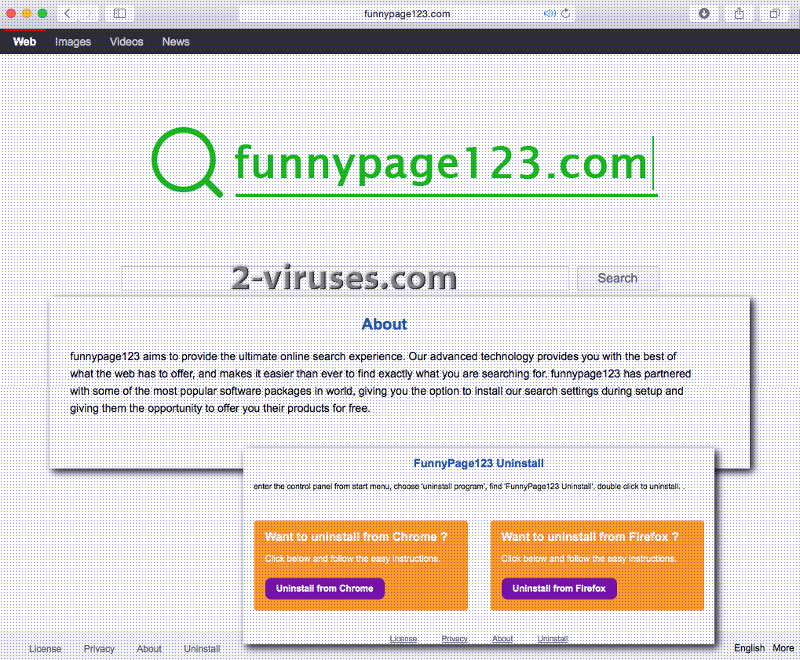
Task: Focus the main search input box
Action: (x=345, y=278)
